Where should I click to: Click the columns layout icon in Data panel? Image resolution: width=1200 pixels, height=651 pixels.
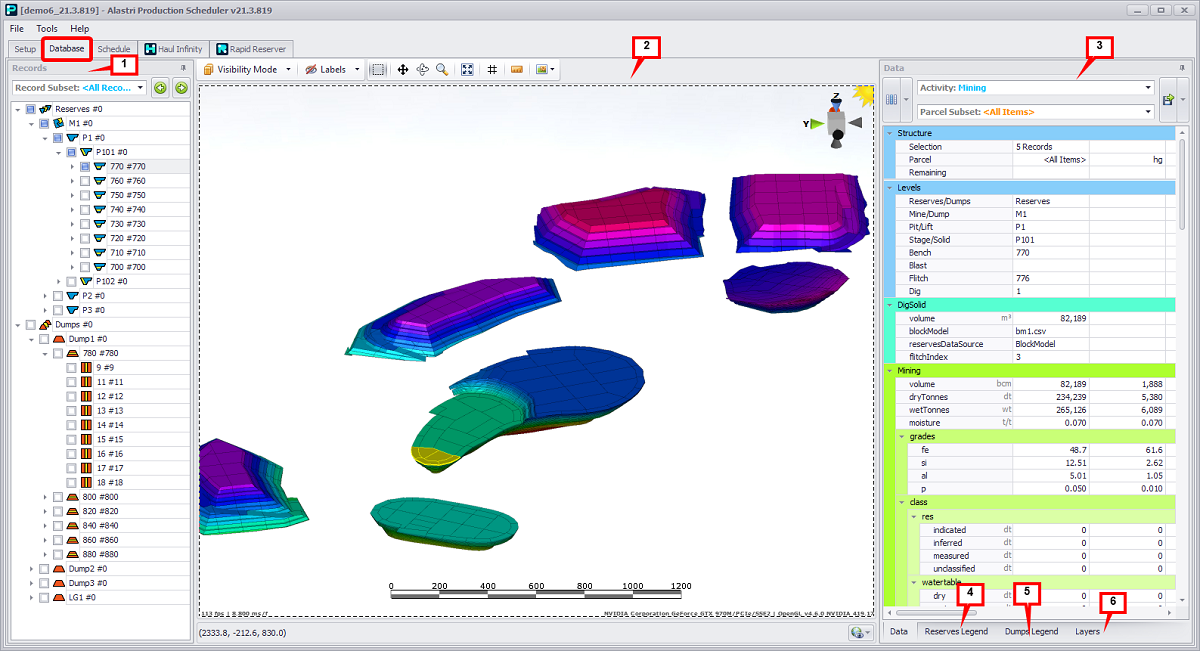click(x=892, y=100)
